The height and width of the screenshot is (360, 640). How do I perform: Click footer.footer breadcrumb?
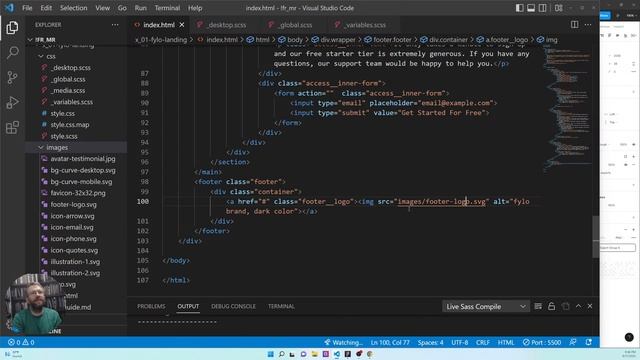click(x=388, y=40)
